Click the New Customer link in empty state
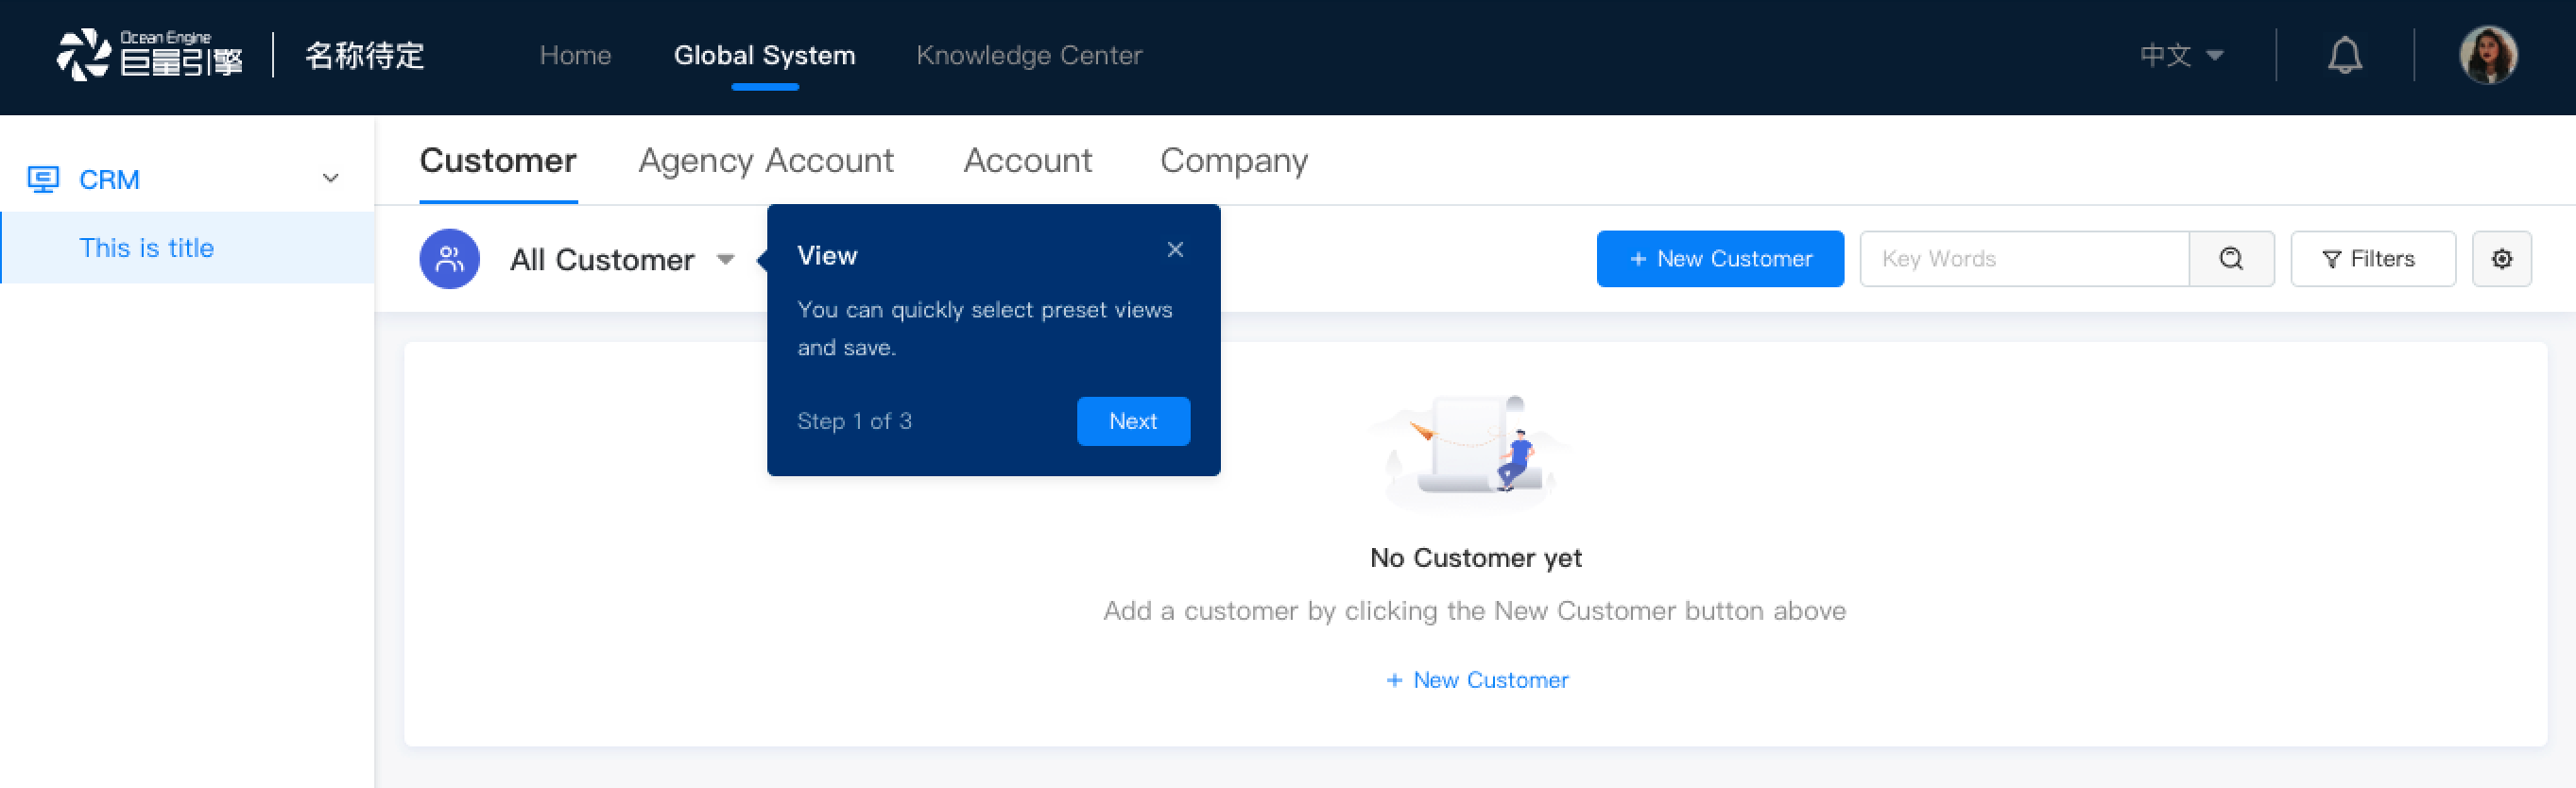 coord(1477,680)
